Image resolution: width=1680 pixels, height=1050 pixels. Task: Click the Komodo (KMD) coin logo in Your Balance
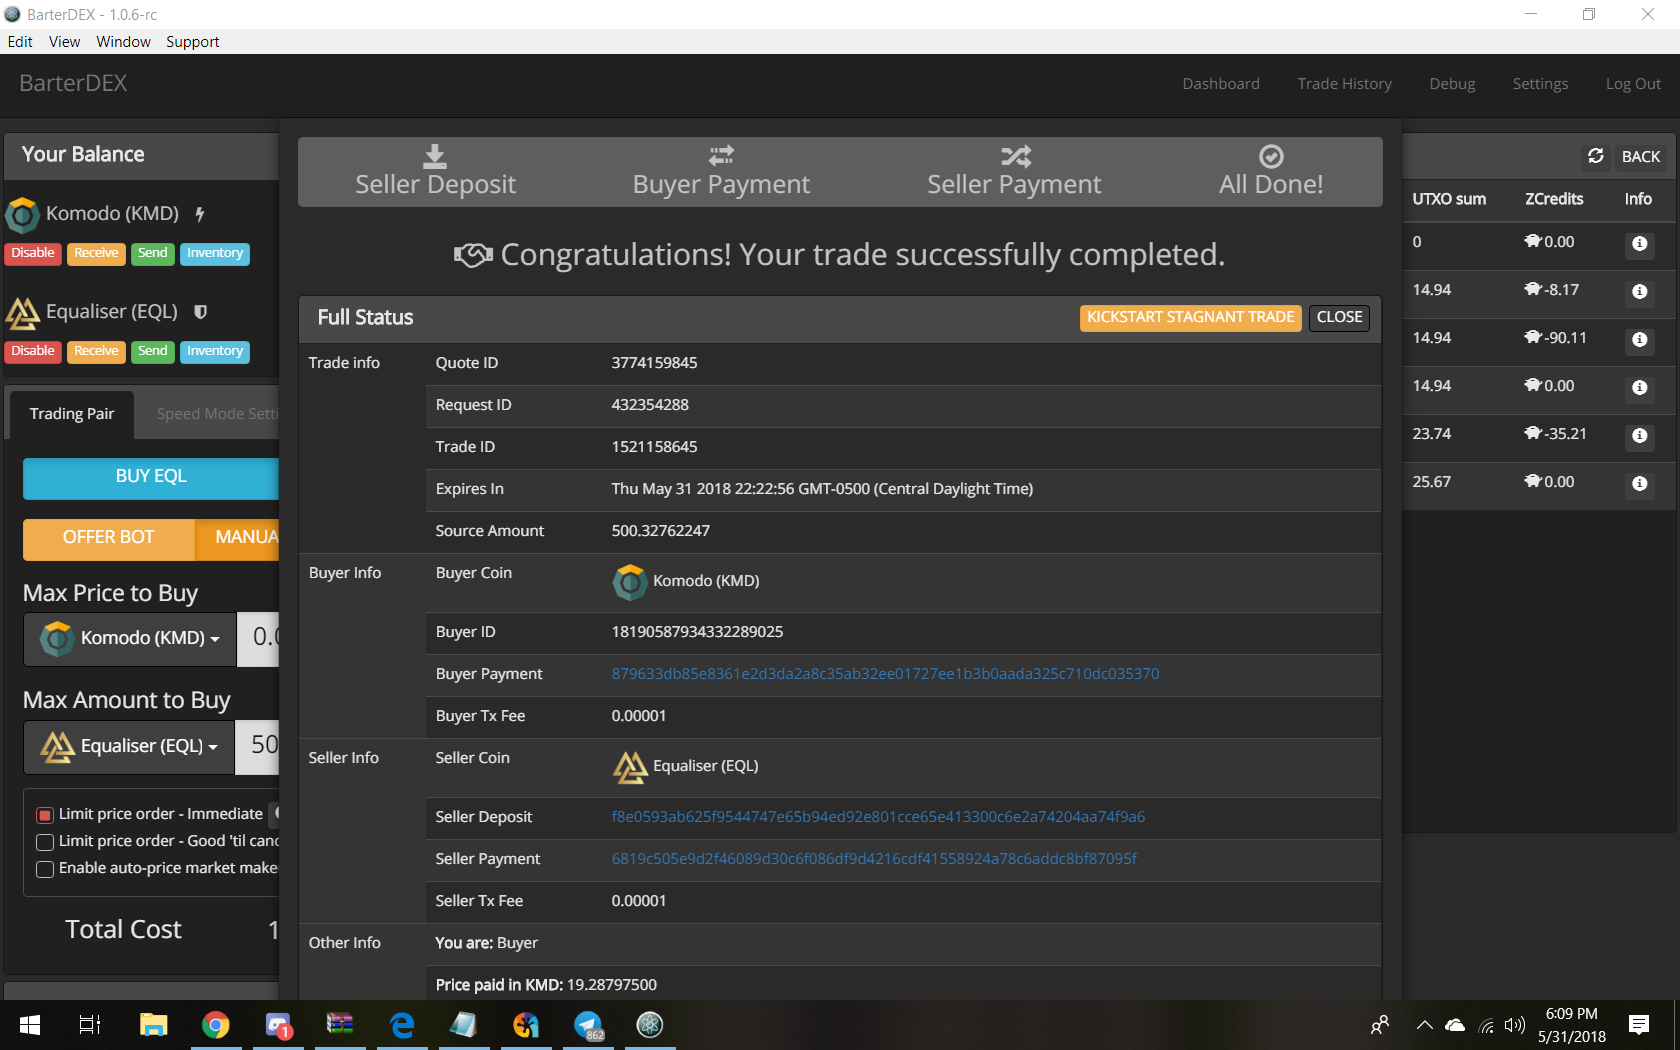(x=23, y=214)
